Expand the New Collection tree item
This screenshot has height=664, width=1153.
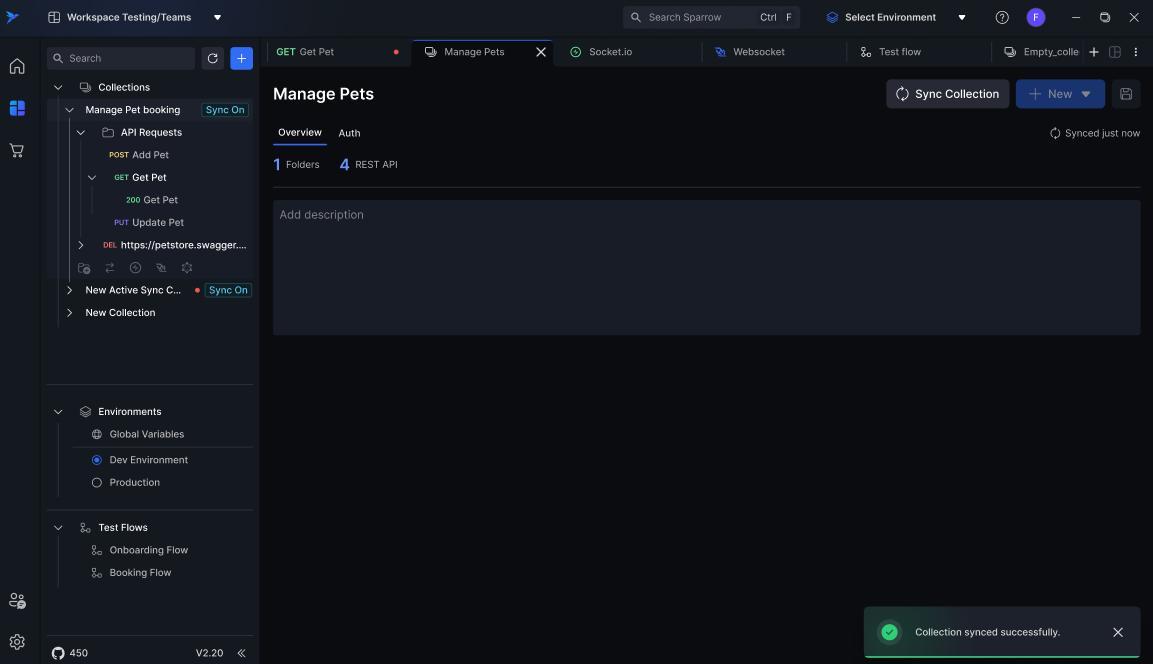pyautogui.click(x=69, y=313)
